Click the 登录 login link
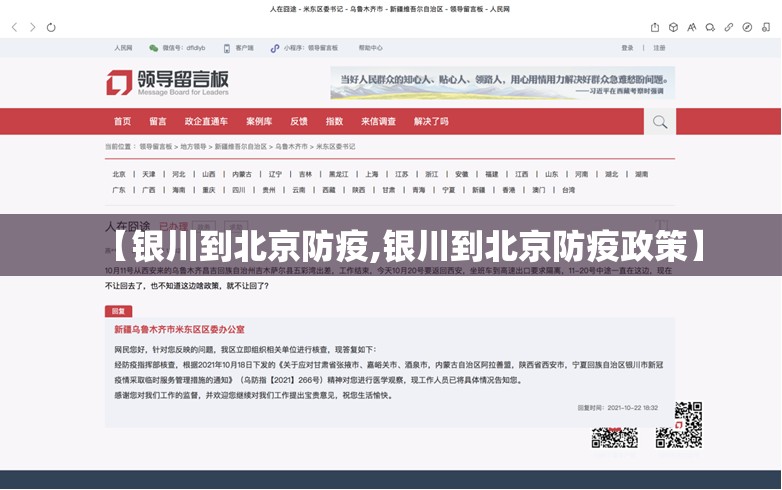782x490 pixels. pos(627,47)
